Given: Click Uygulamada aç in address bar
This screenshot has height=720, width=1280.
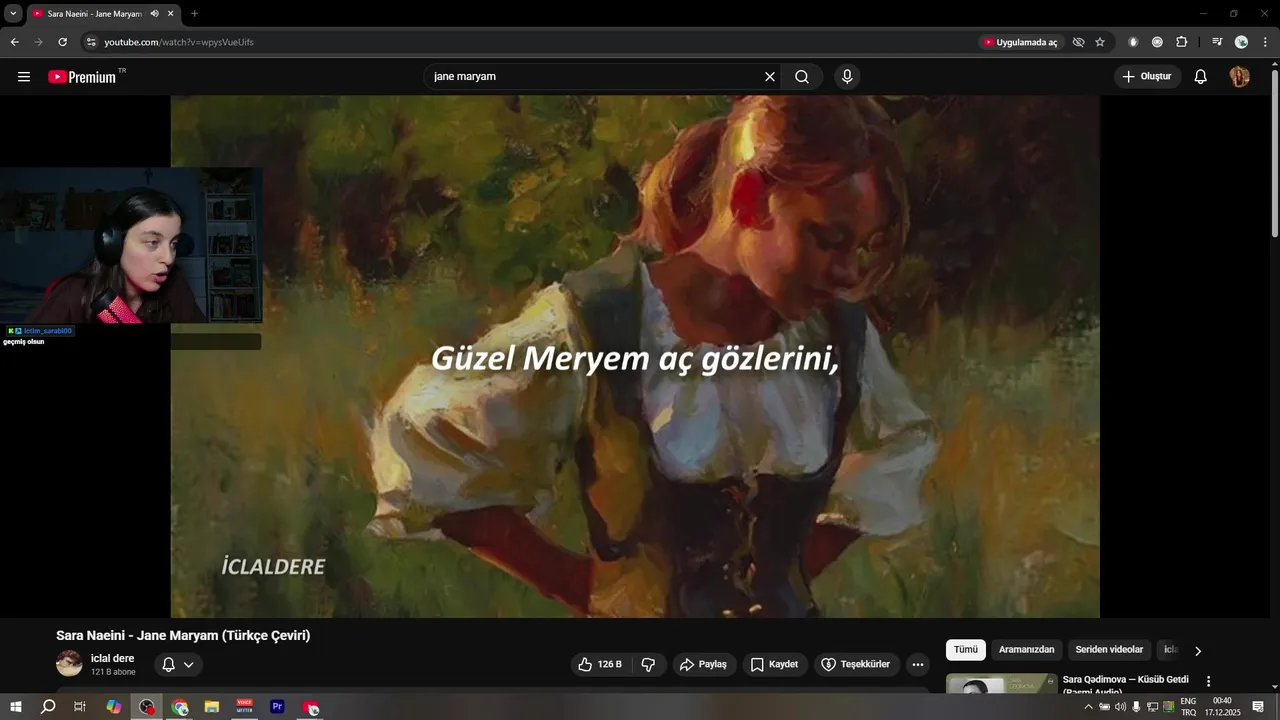Looking at the screenshot, I should [1020, 42].
